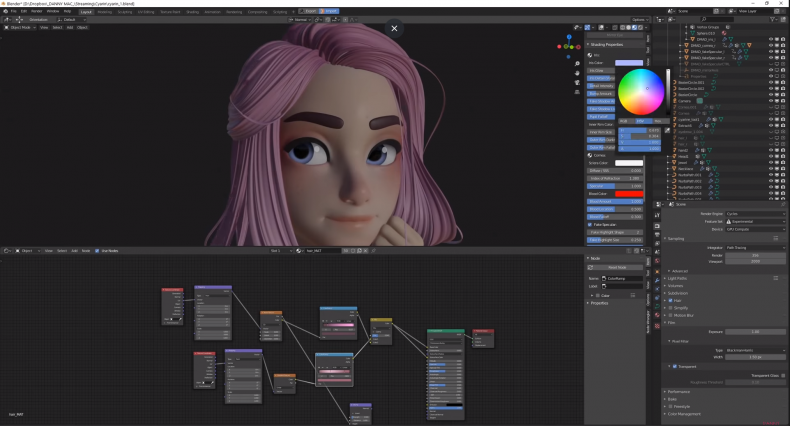Expand the Light Paths panel
The width and height of the screenshot is (790, 426).
tap(676, 278)
